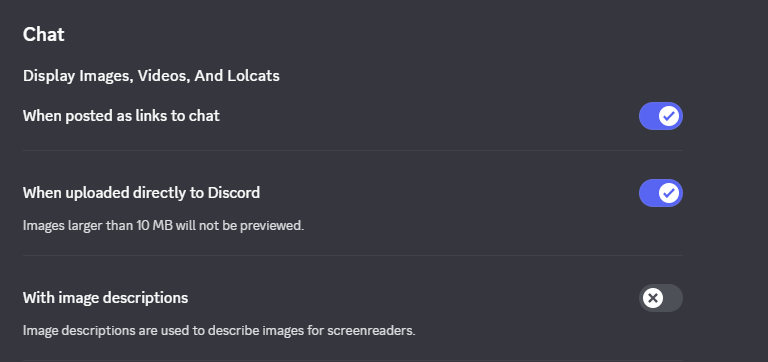The height and width of the screenshot is (362, 768).
Task: Click the checkmark icon in the links-to-chat toggle
Action: coord(669,116)
